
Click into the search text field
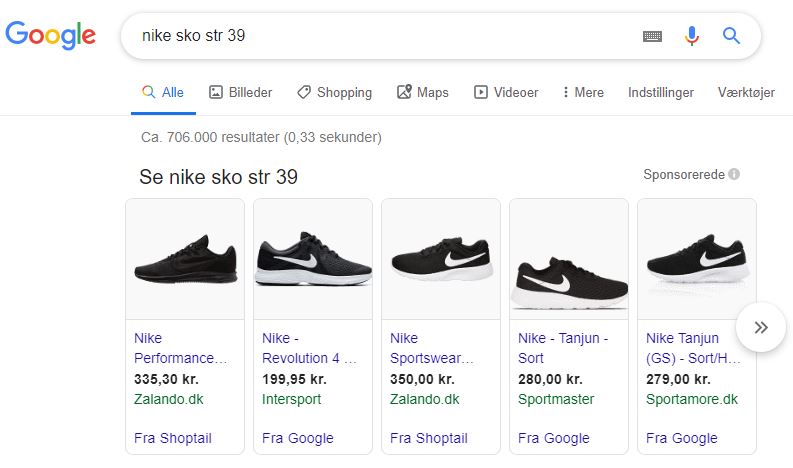coord(380,36)
